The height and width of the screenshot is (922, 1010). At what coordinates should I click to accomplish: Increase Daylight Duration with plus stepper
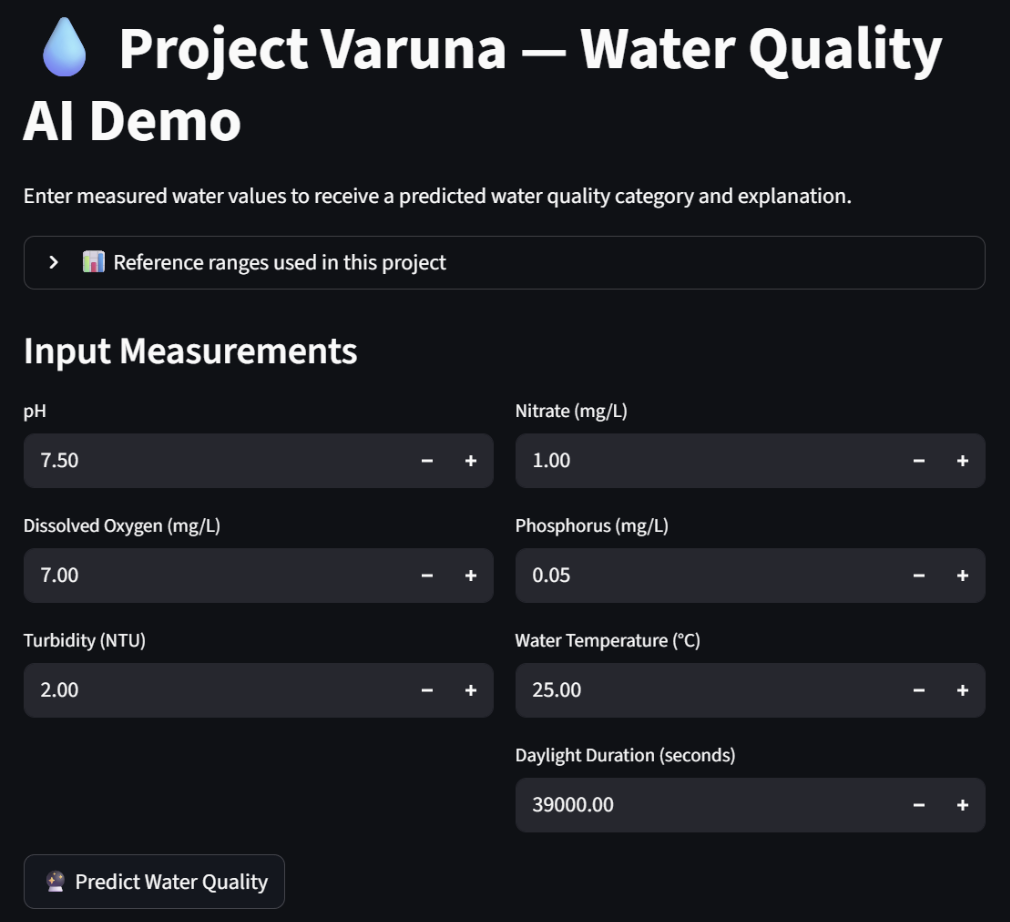tap(962, 805)
